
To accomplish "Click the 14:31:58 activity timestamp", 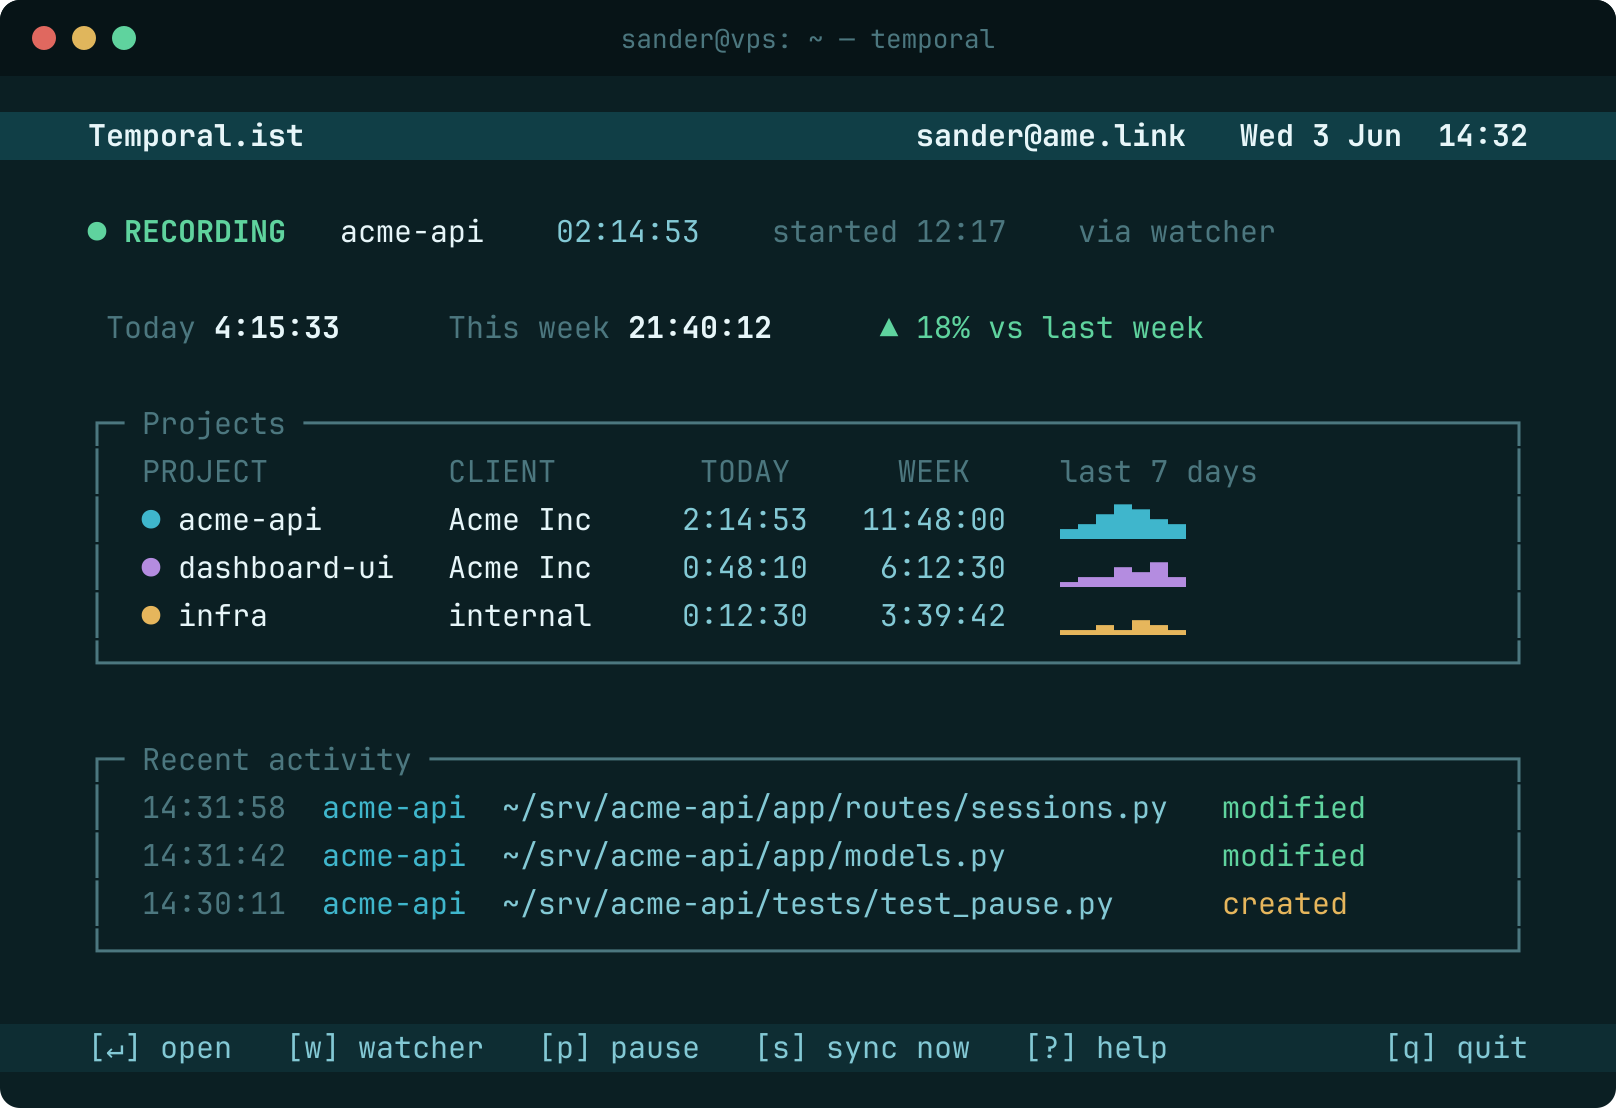I will [x=214, y=808].
